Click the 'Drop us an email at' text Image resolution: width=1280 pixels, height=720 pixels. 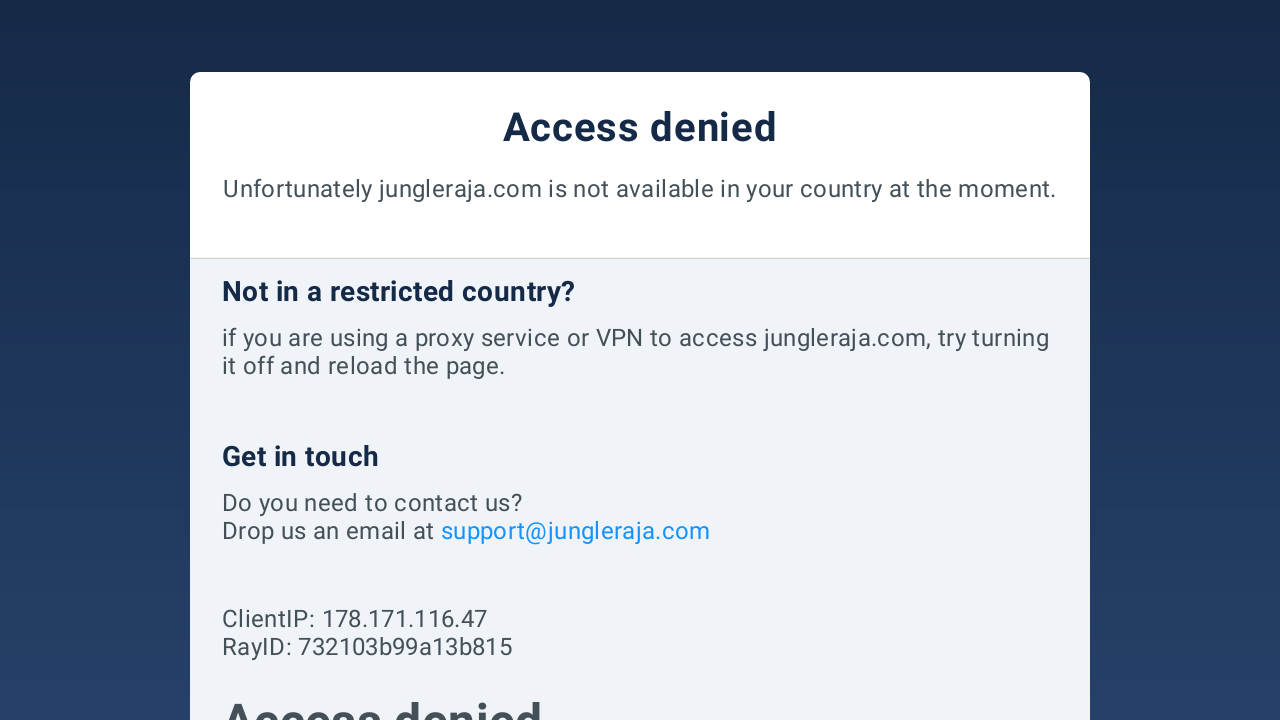[x=328, y=531]
